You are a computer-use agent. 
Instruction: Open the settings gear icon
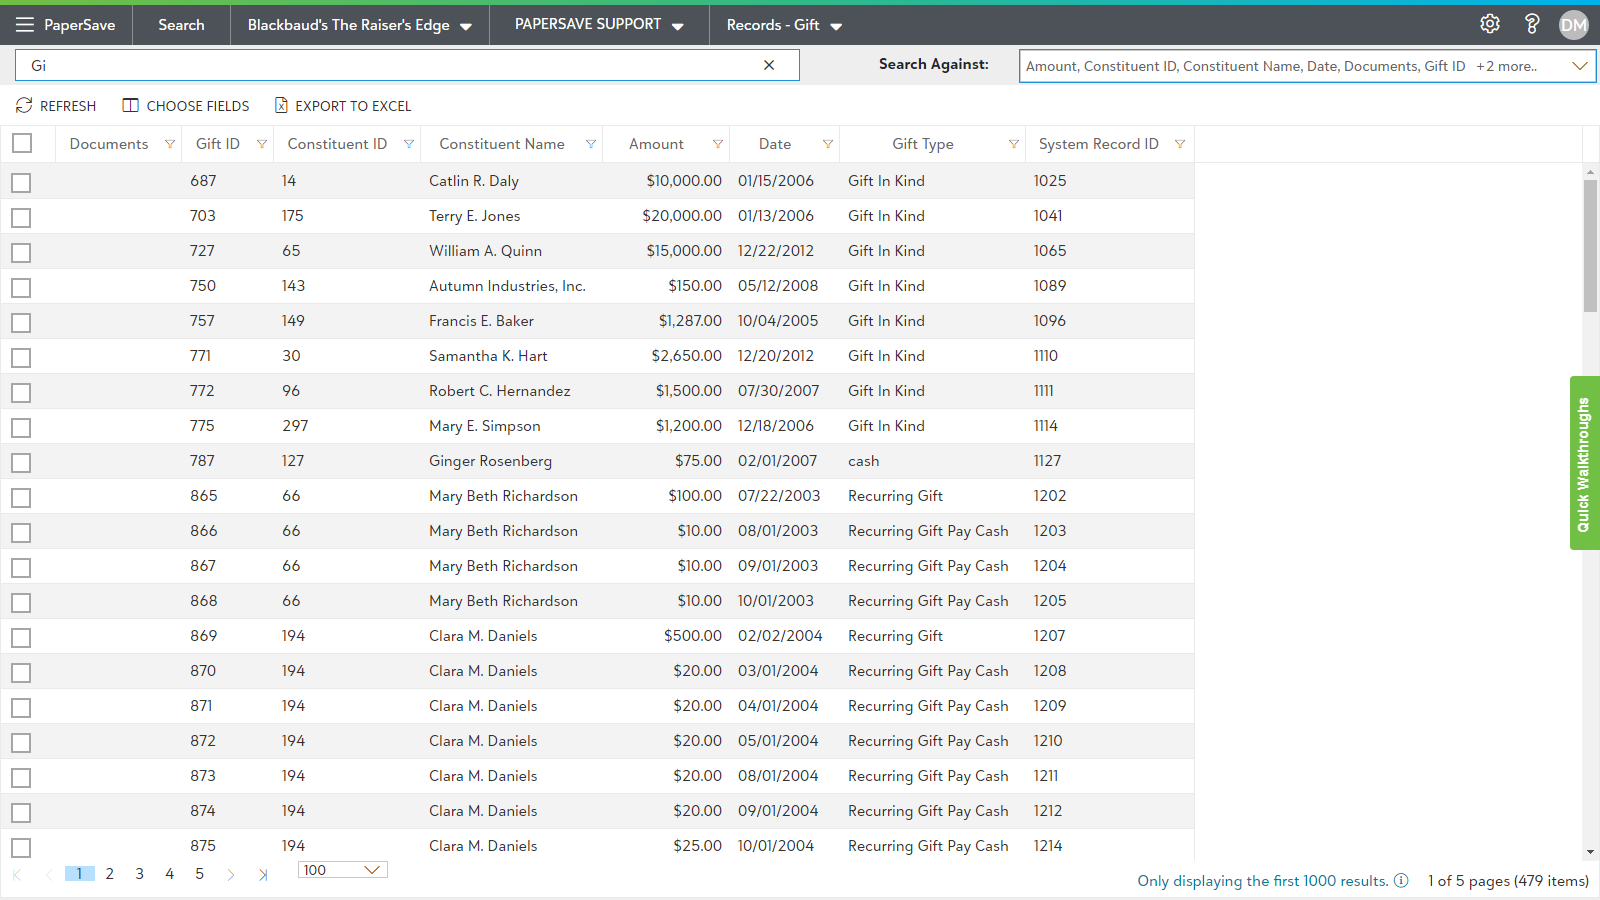(x=1490, y=24)
